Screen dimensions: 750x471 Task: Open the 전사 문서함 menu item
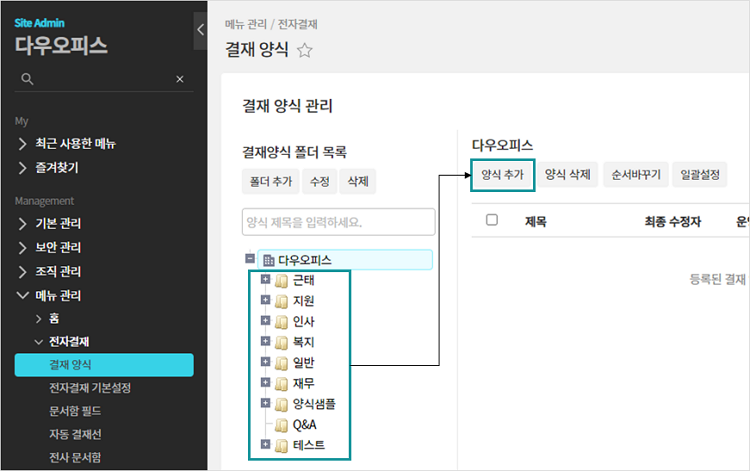[x=75, y=458]
